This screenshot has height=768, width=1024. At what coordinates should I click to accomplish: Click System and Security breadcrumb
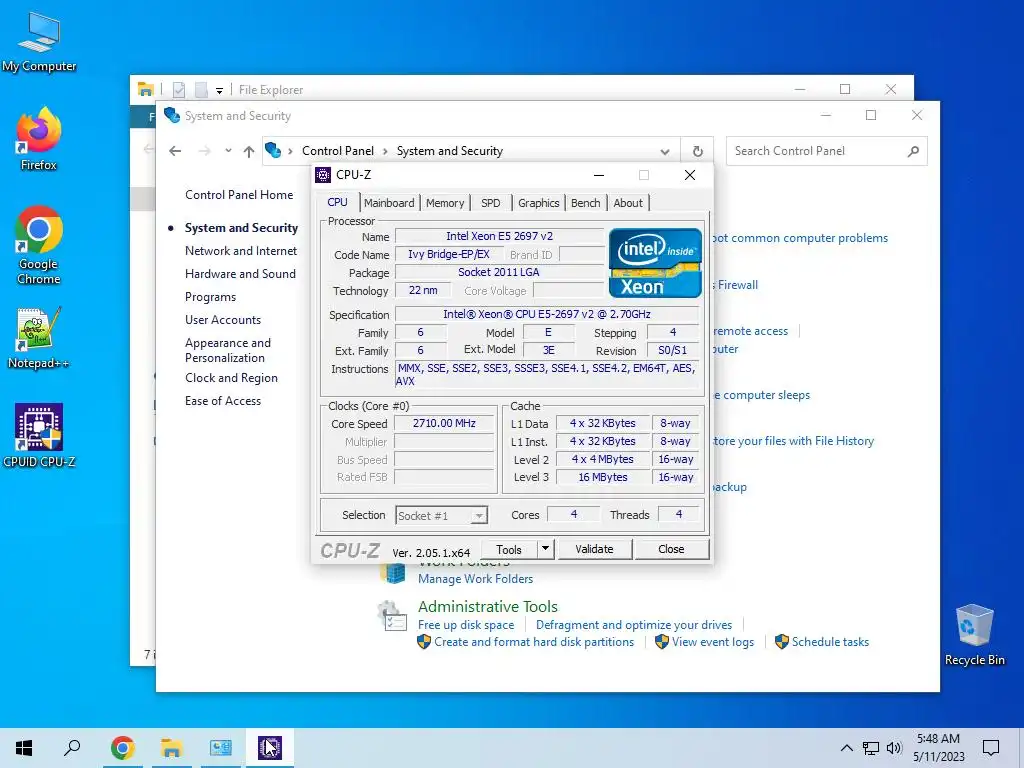click(450, 151)
